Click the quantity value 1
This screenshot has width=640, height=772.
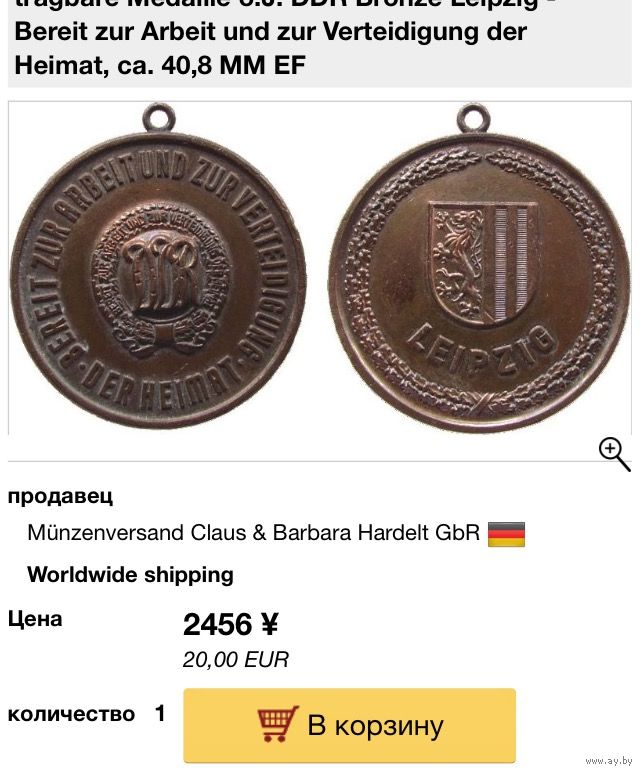coord(160,713)
